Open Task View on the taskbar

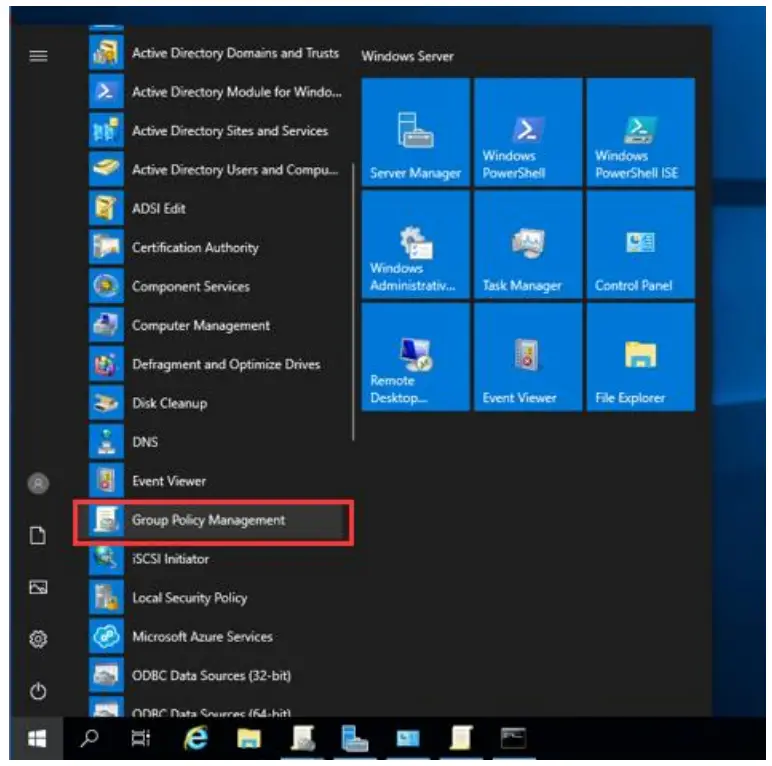[141, 738]
